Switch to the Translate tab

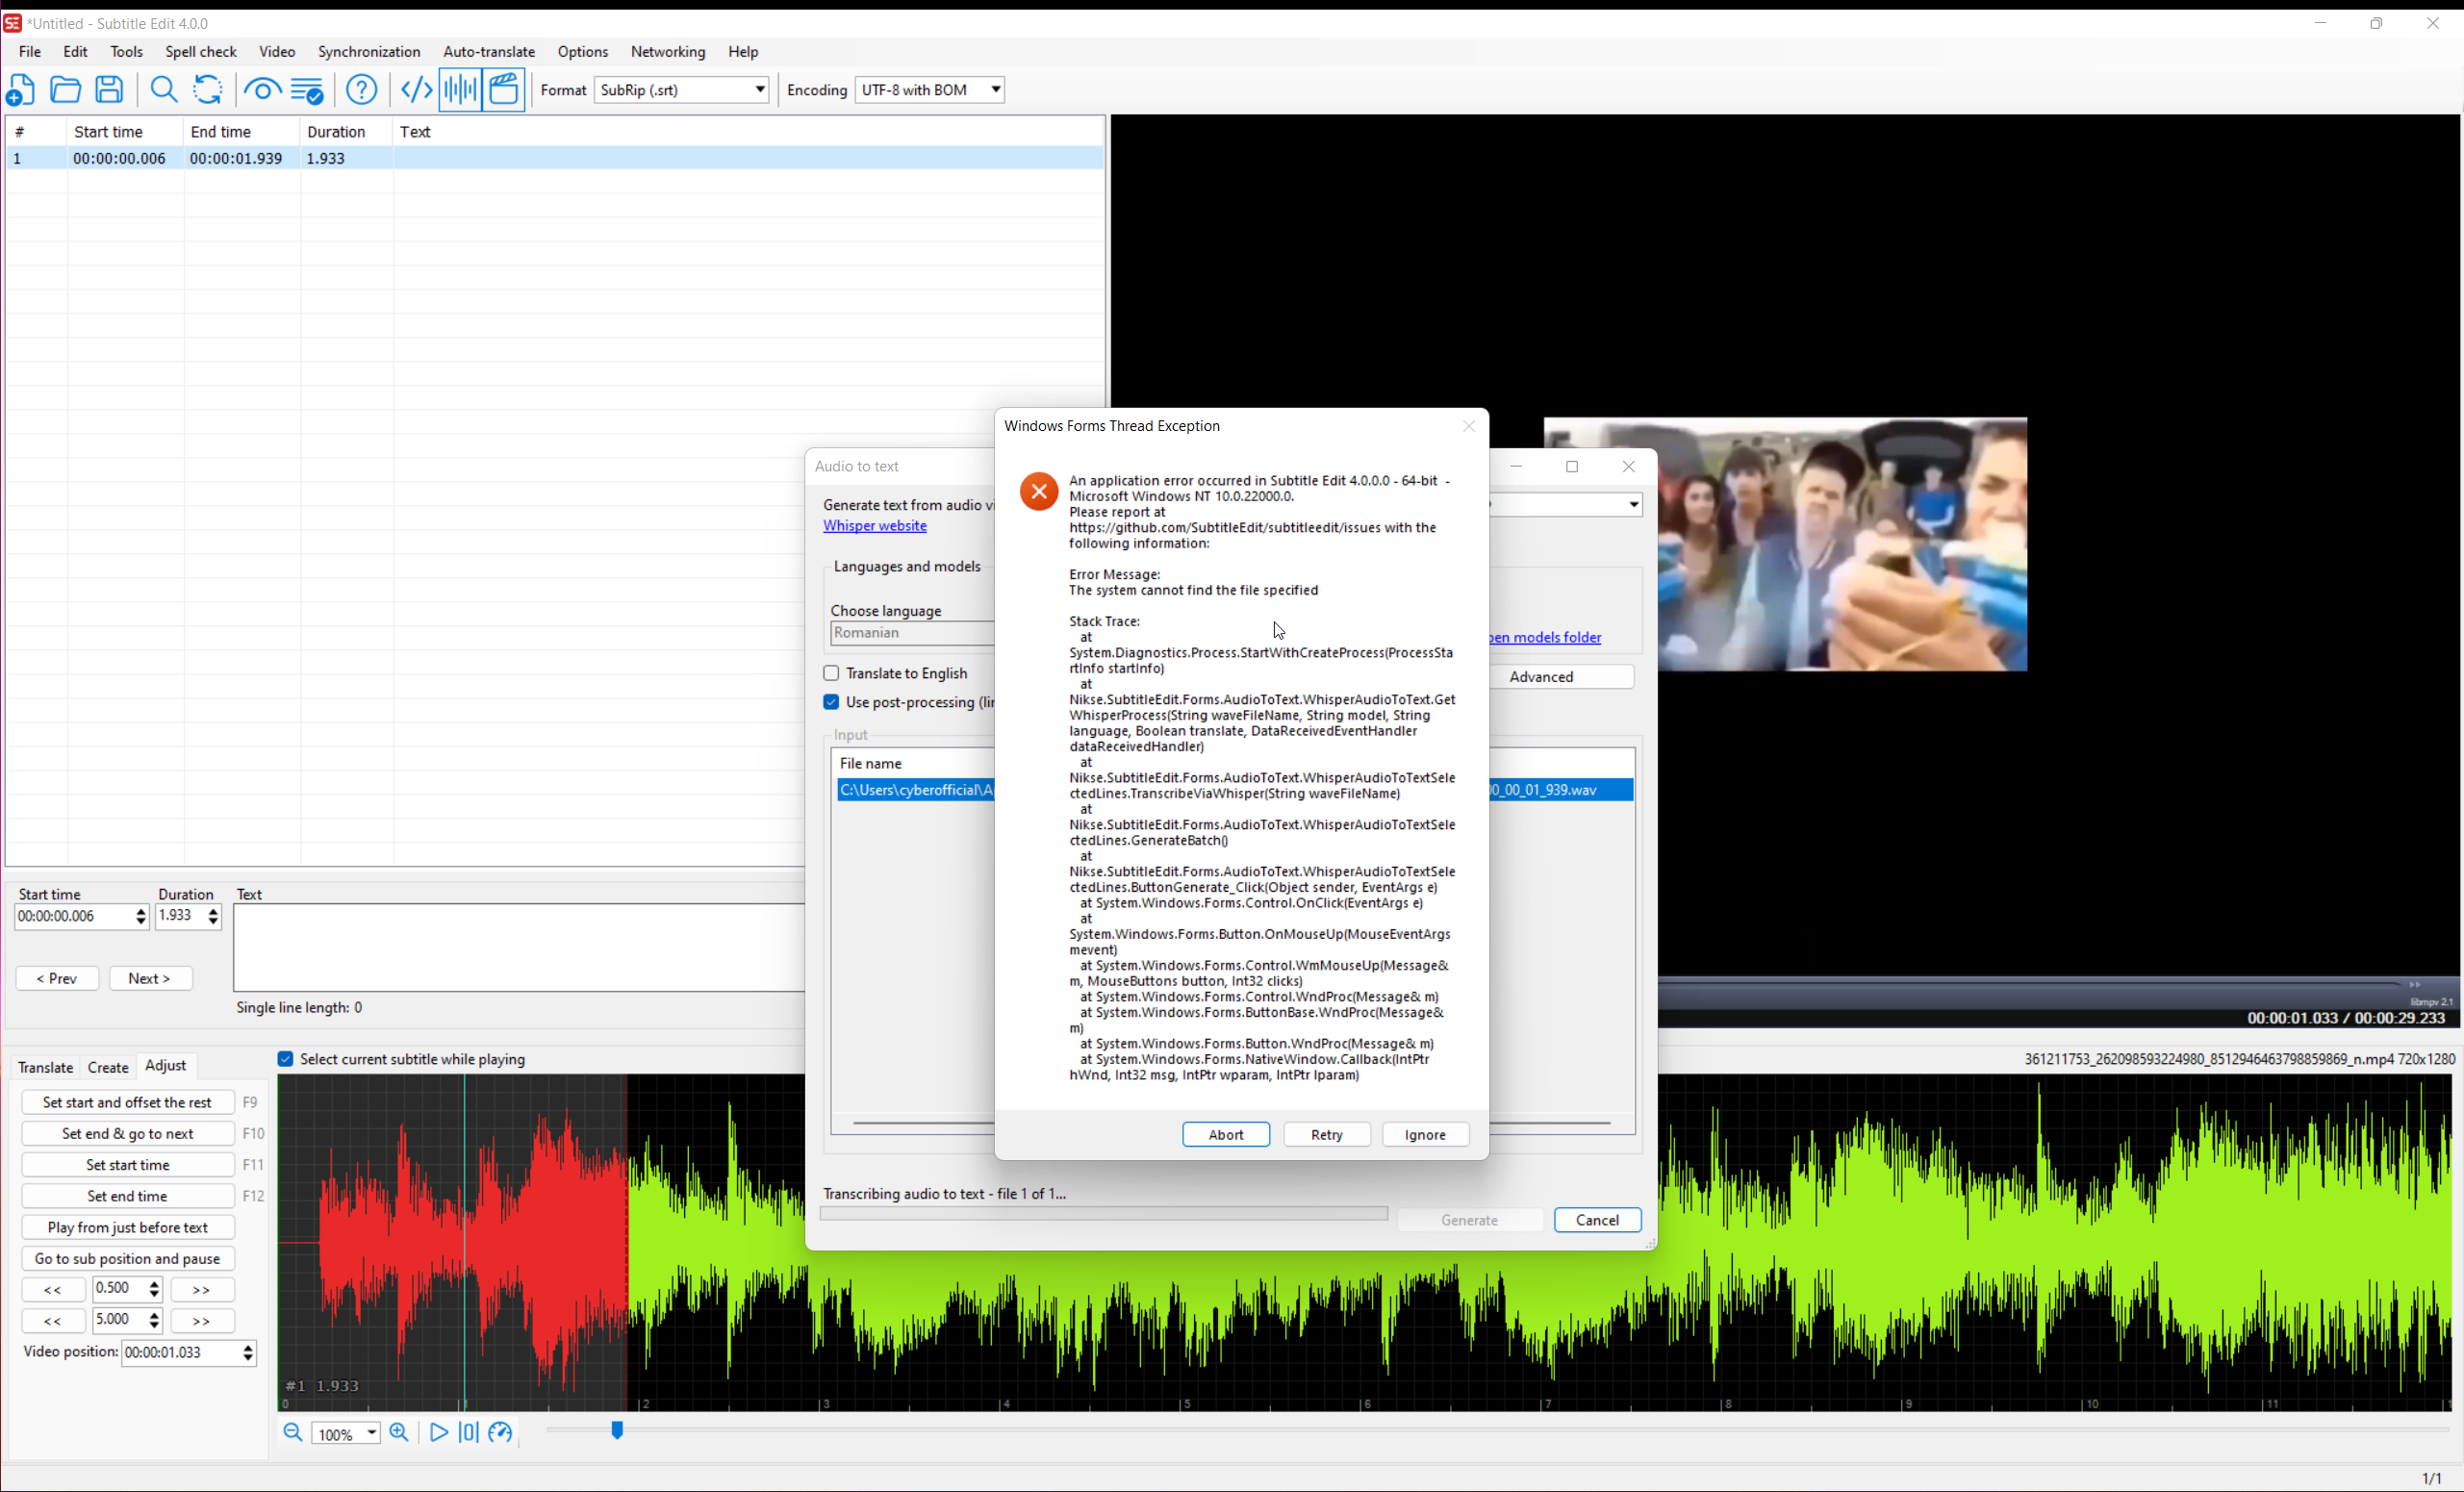pos(45,1066)
